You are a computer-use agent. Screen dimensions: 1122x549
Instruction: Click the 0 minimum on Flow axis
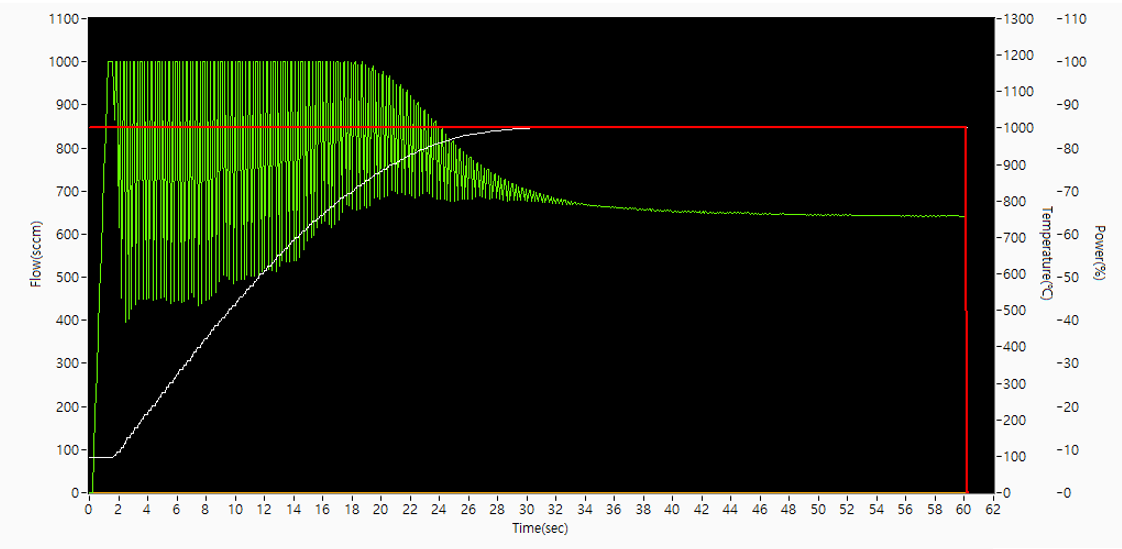coord(75,493)
